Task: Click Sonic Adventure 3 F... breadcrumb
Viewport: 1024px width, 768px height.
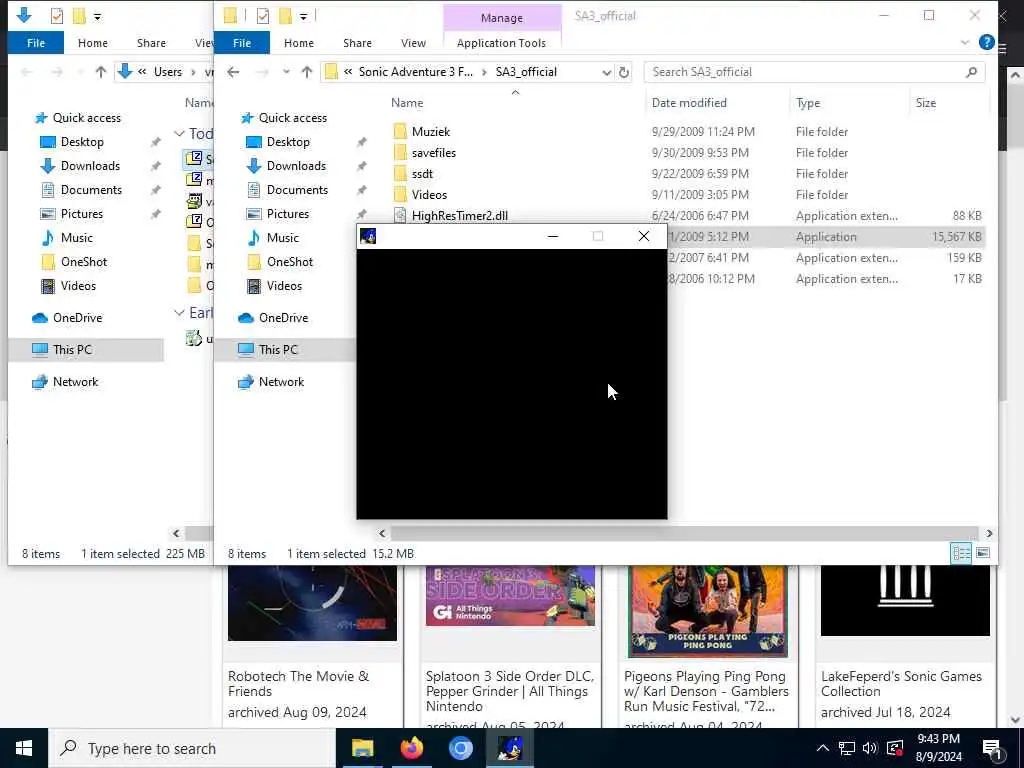Action: pyautogui.click(x=415, y=72)
